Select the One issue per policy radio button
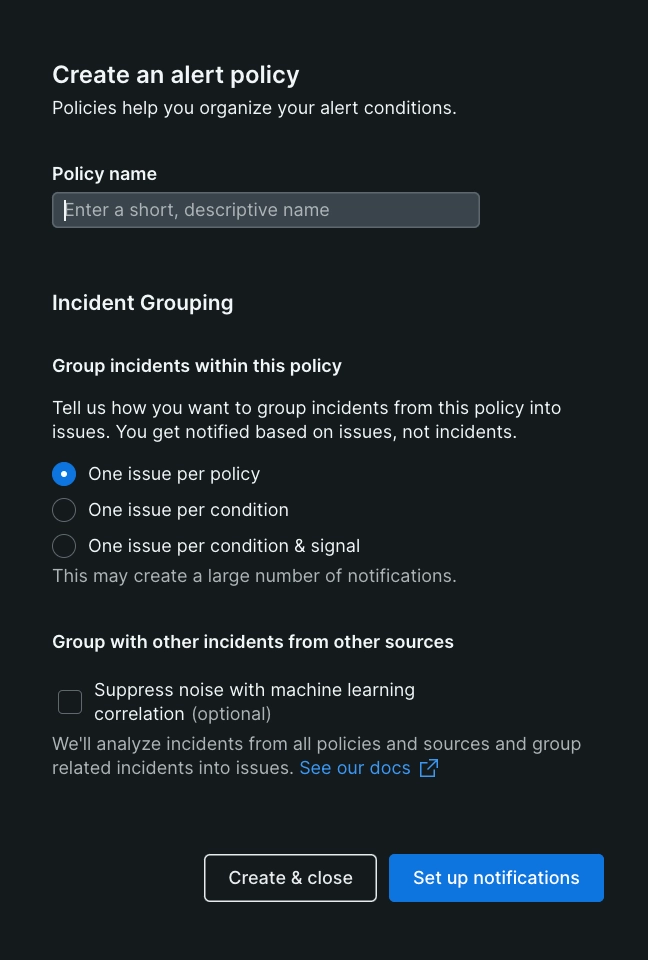The width and height of the screenshot is (648, 960). 64,474
